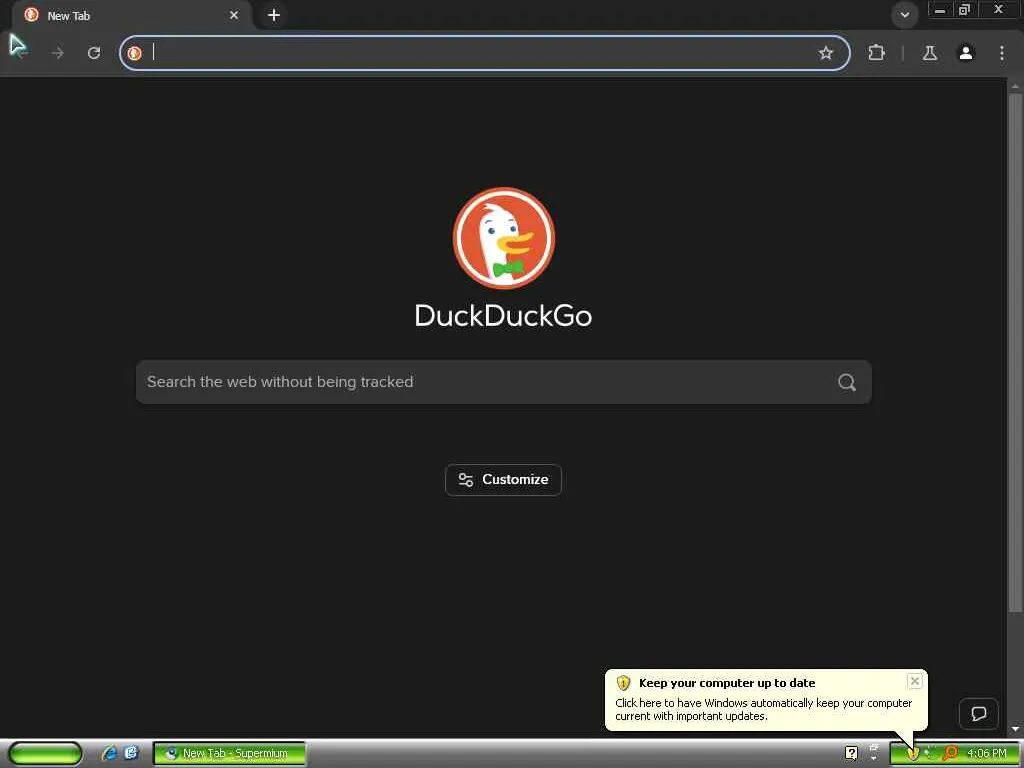
Task: Reload the page with the refresh icon
Action: [x=94, y=53]
